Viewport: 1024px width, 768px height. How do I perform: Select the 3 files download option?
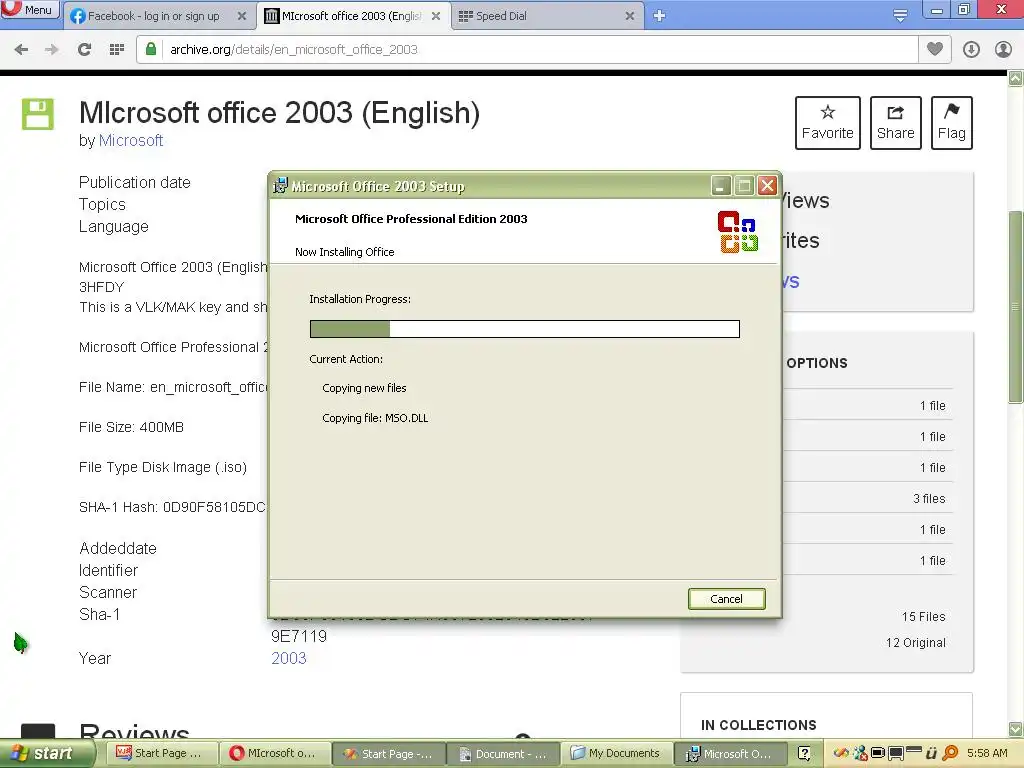coord(929,499)
